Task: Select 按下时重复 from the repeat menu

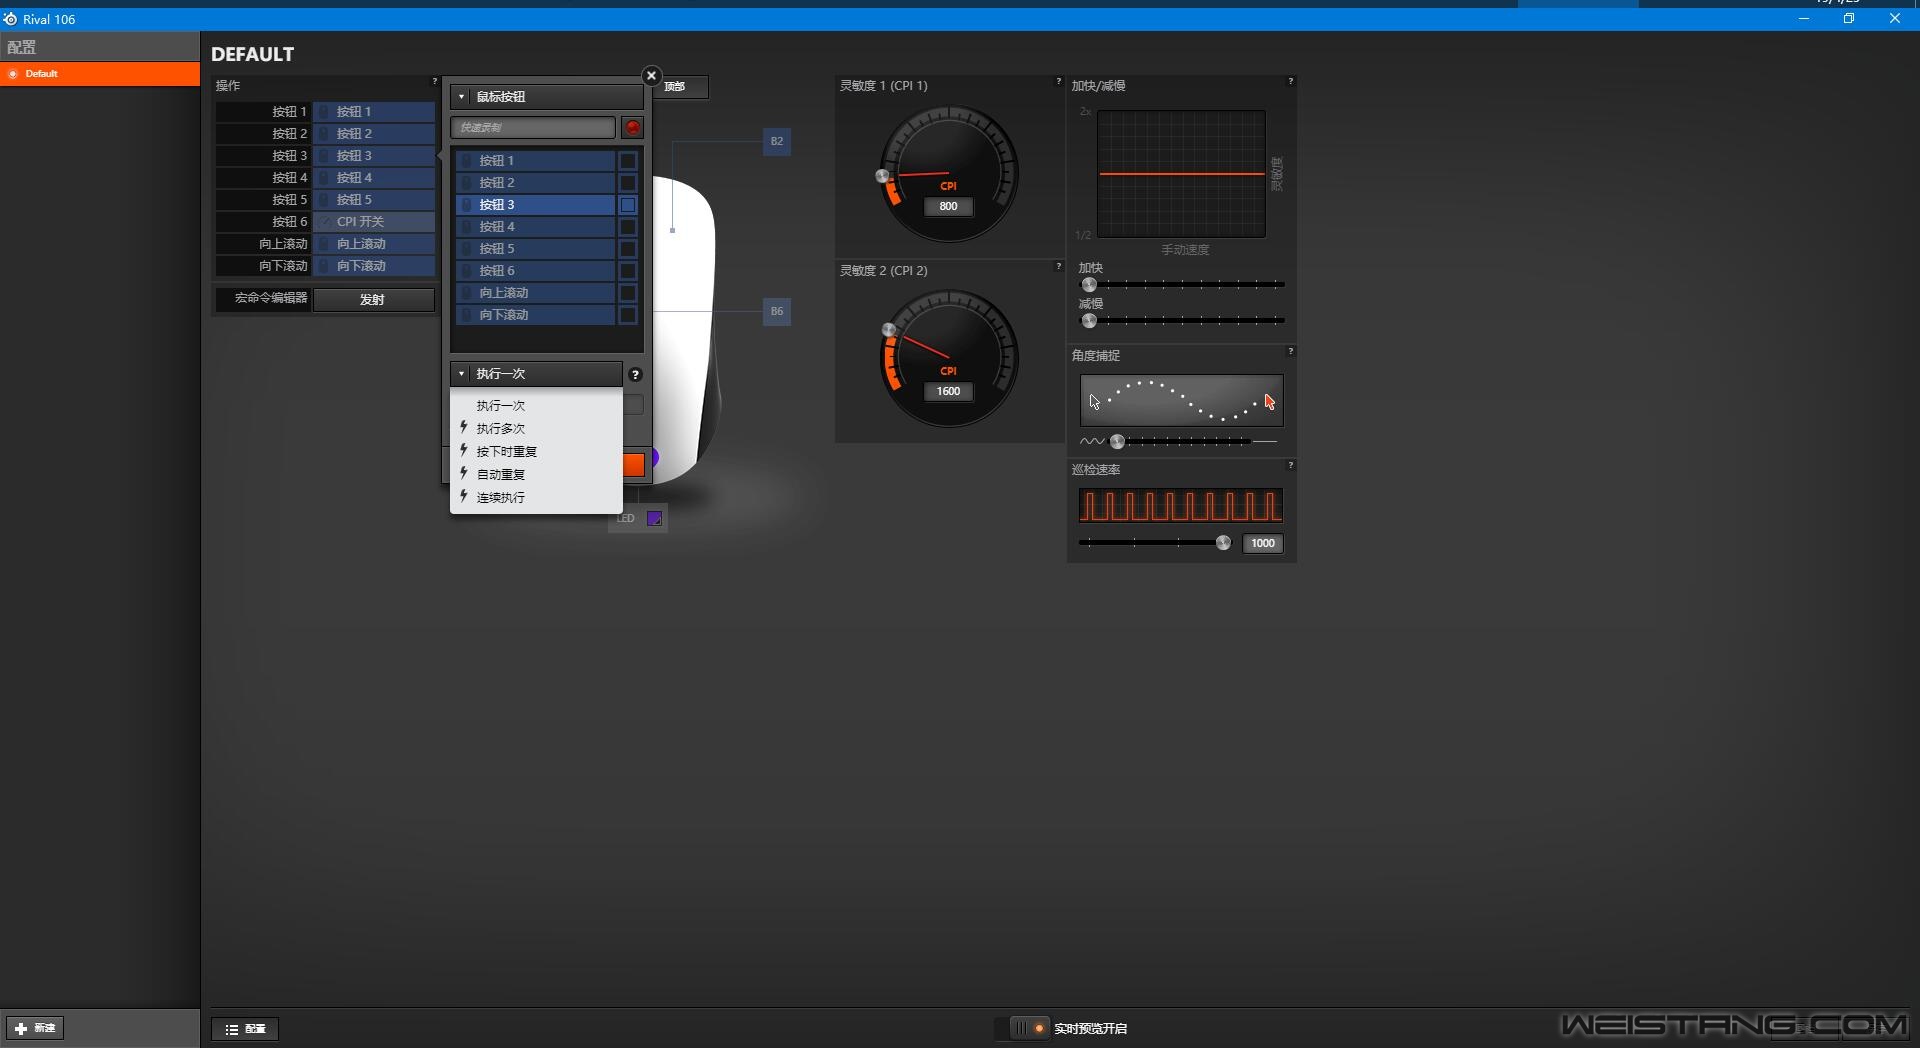Action: 507,452
